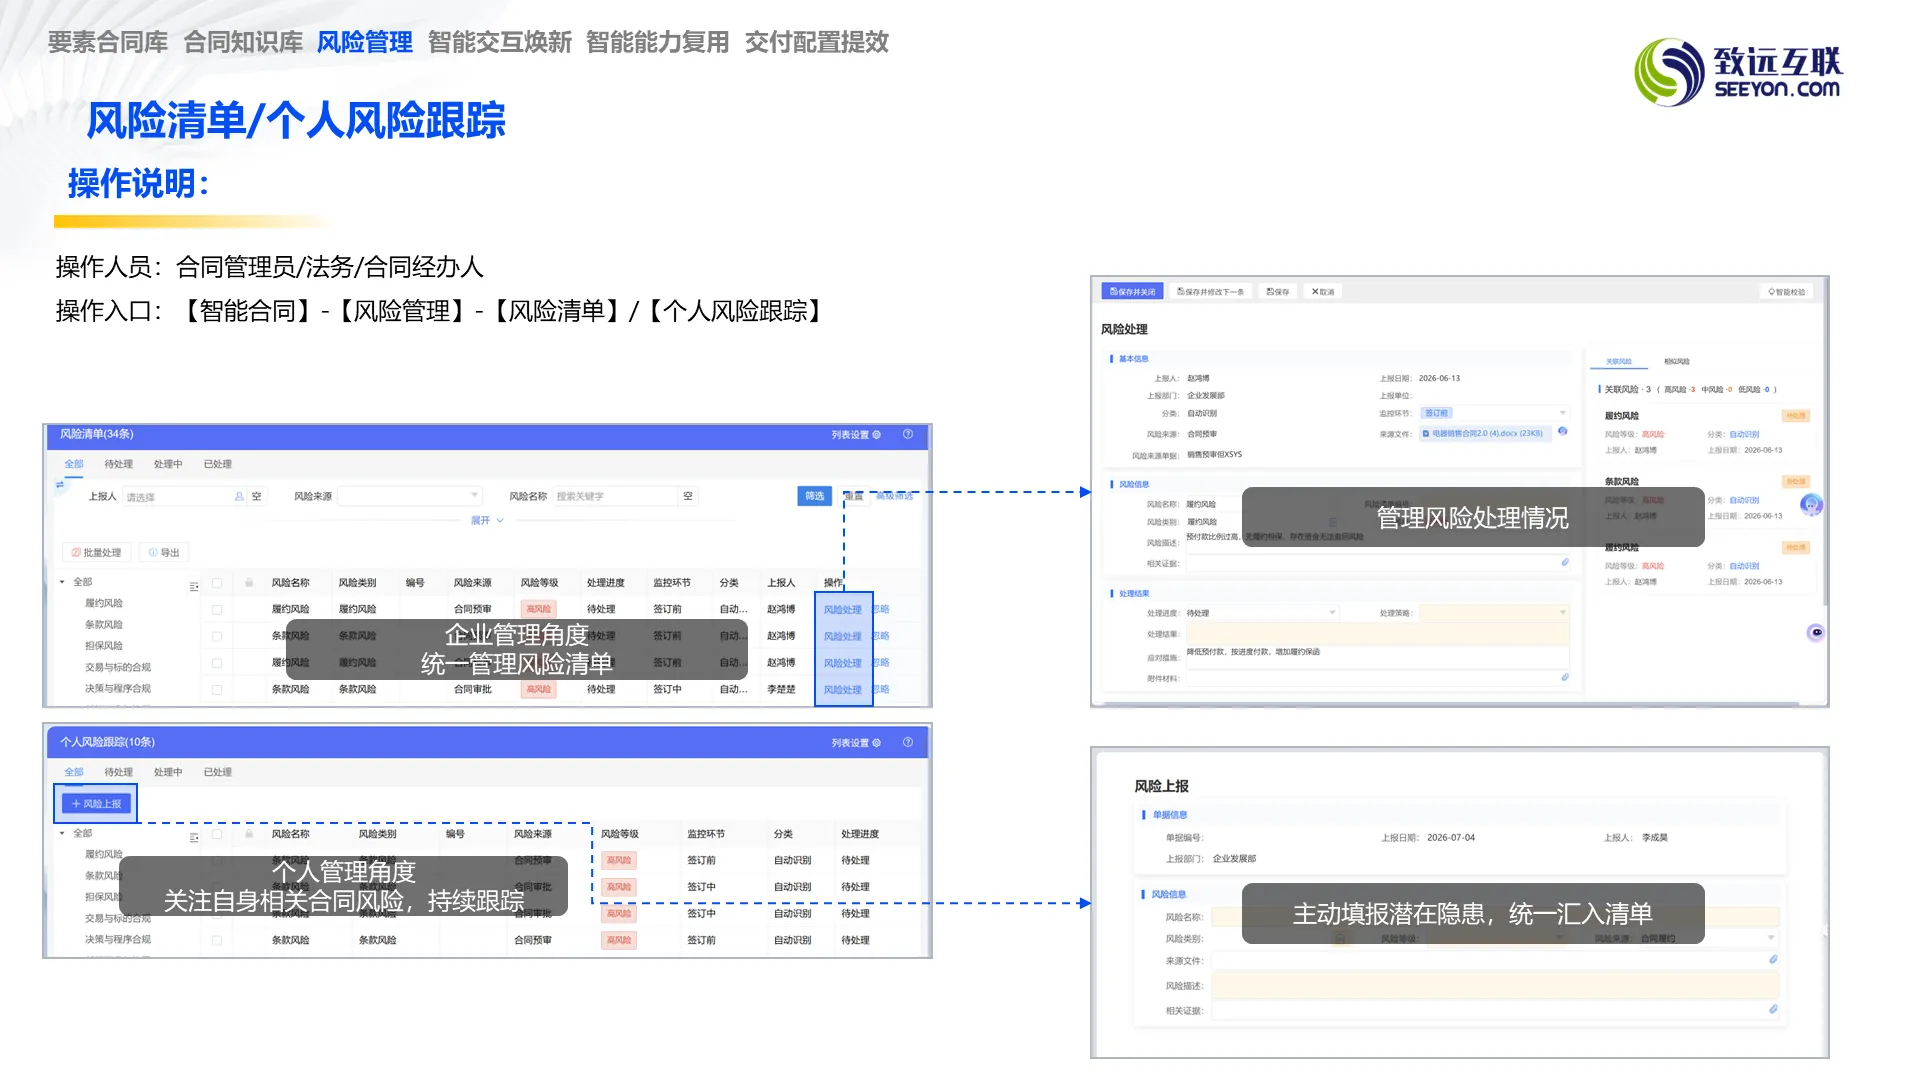Open the 处理策略 dropdown
Screen dimensions: 1920x1080
coord(1494,613)
